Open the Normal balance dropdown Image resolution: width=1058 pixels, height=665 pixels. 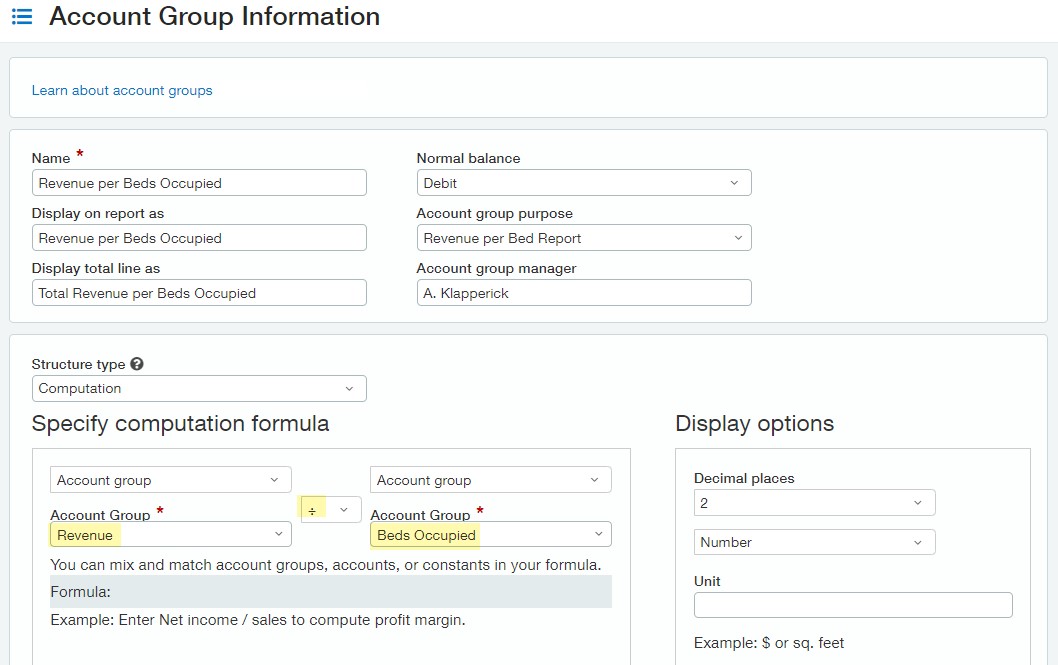click(583, 183)
